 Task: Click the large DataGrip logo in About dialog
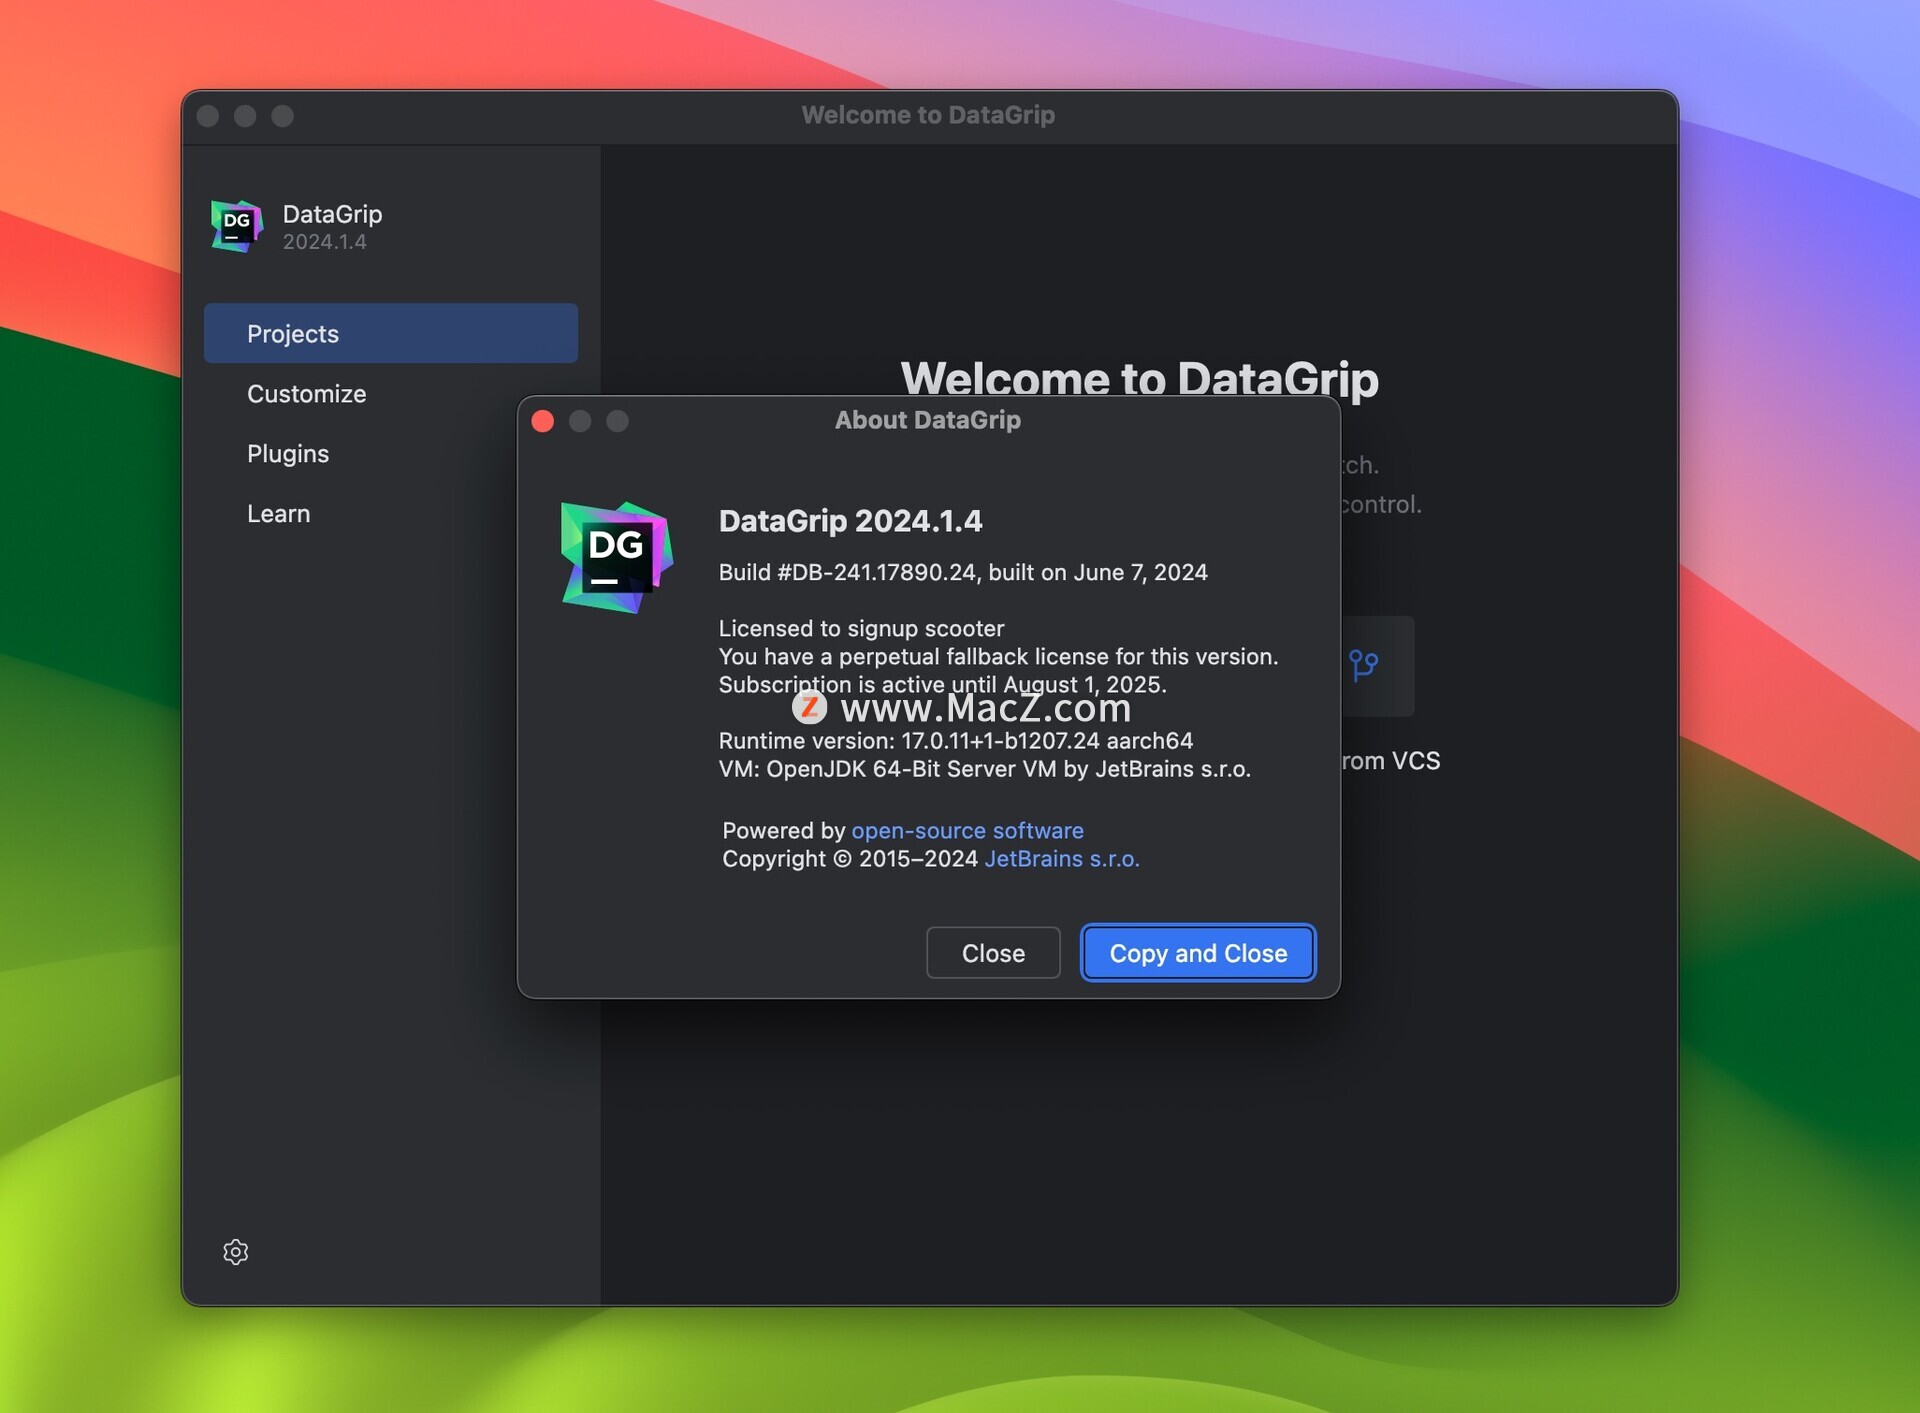(616, 557)
